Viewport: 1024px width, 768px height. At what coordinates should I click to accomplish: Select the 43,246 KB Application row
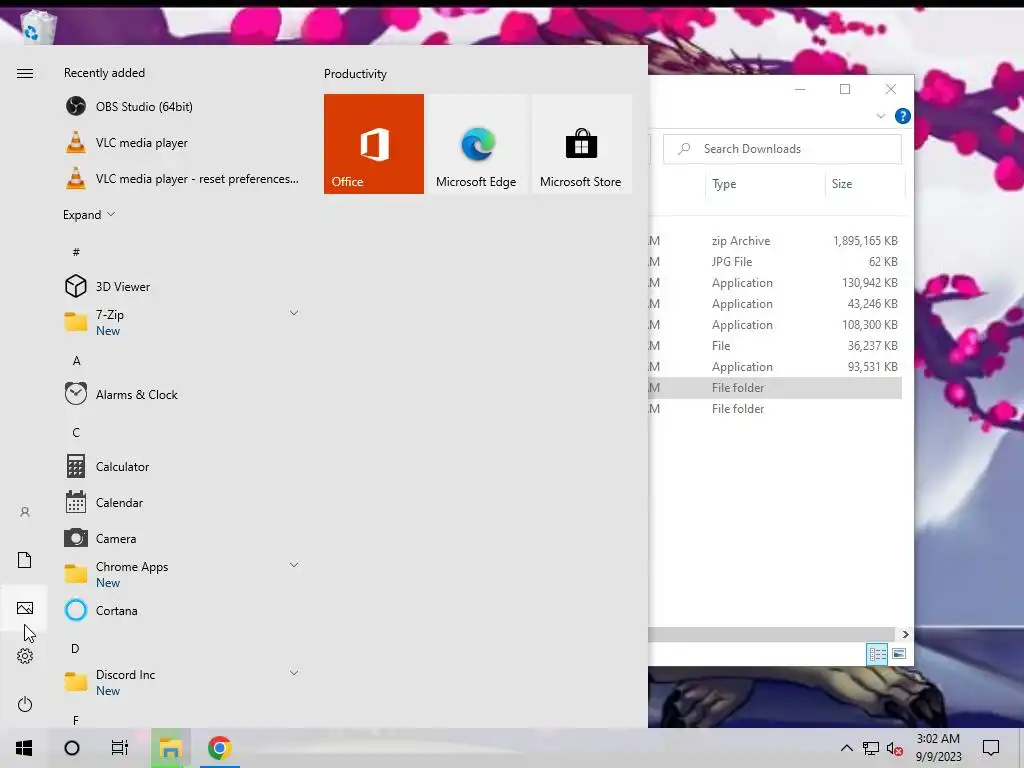pyautogui.click(x=775, y=304)
